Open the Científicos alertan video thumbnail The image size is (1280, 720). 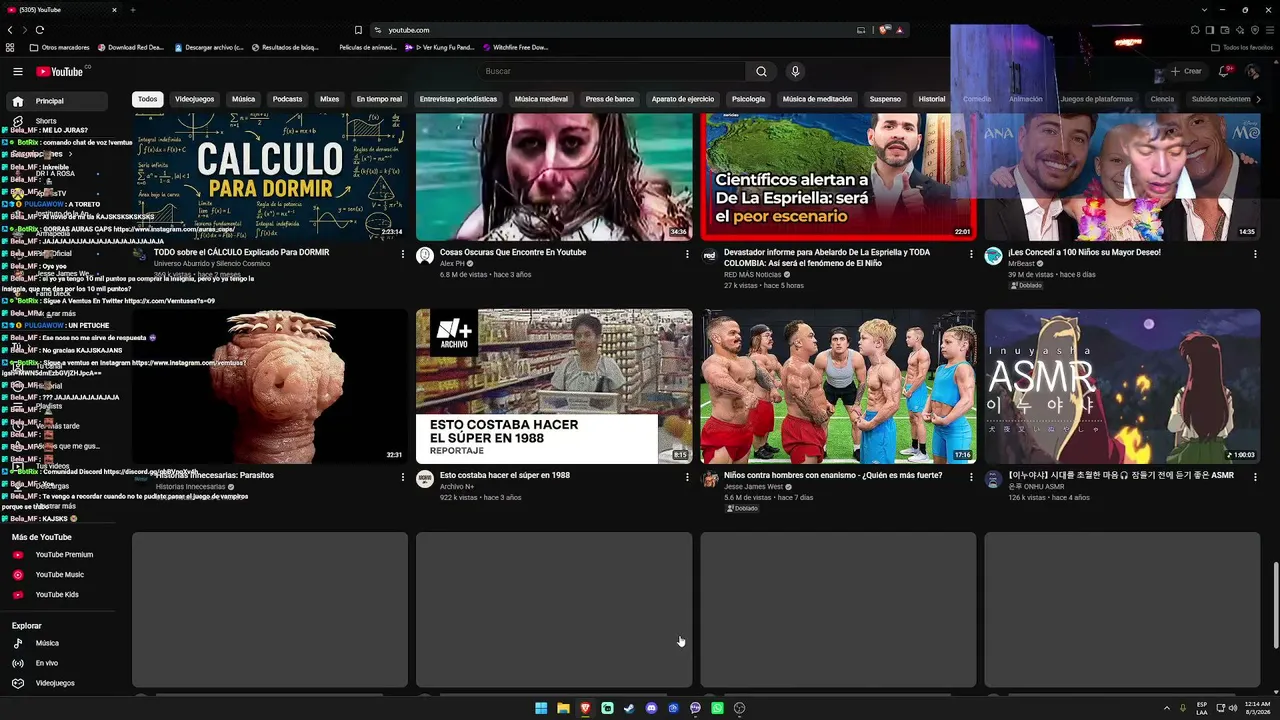click(838, 177)
